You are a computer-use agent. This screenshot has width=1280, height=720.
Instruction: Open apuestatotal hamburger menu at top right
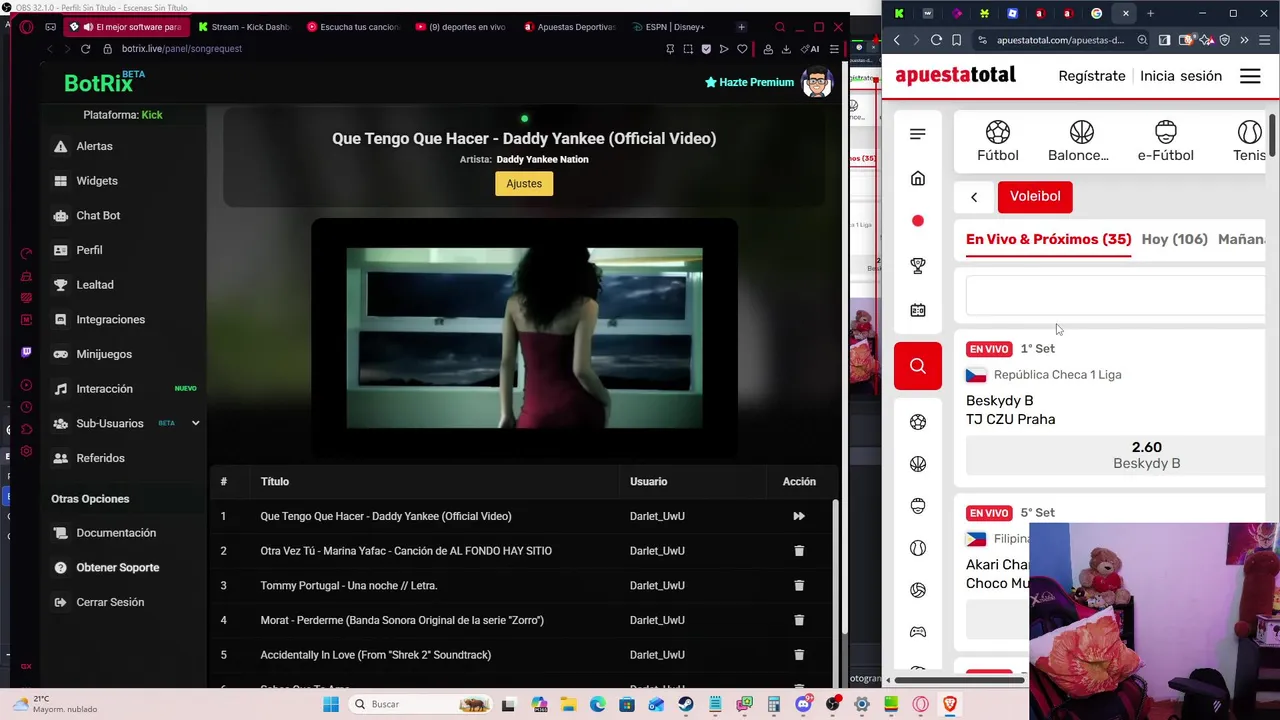pos(1250,76)
